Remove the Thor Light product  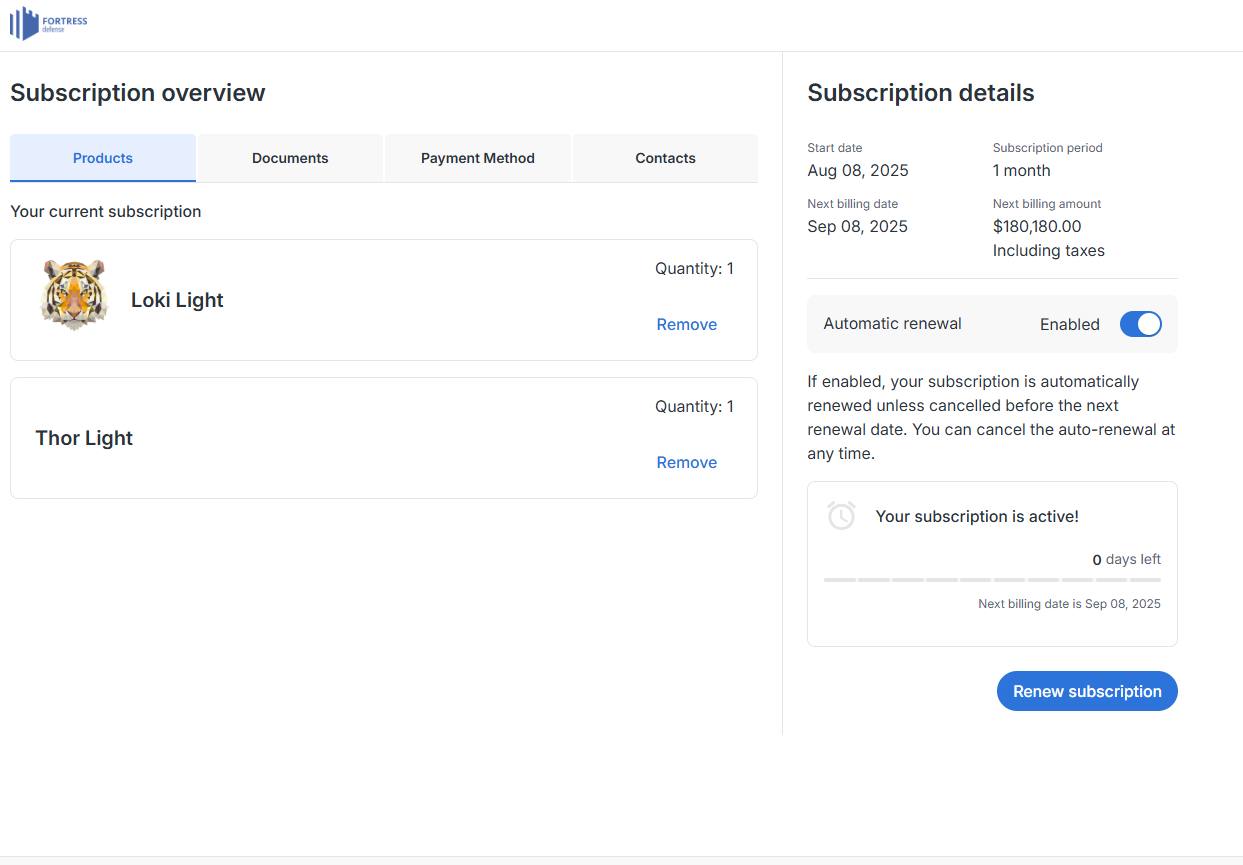686,462
